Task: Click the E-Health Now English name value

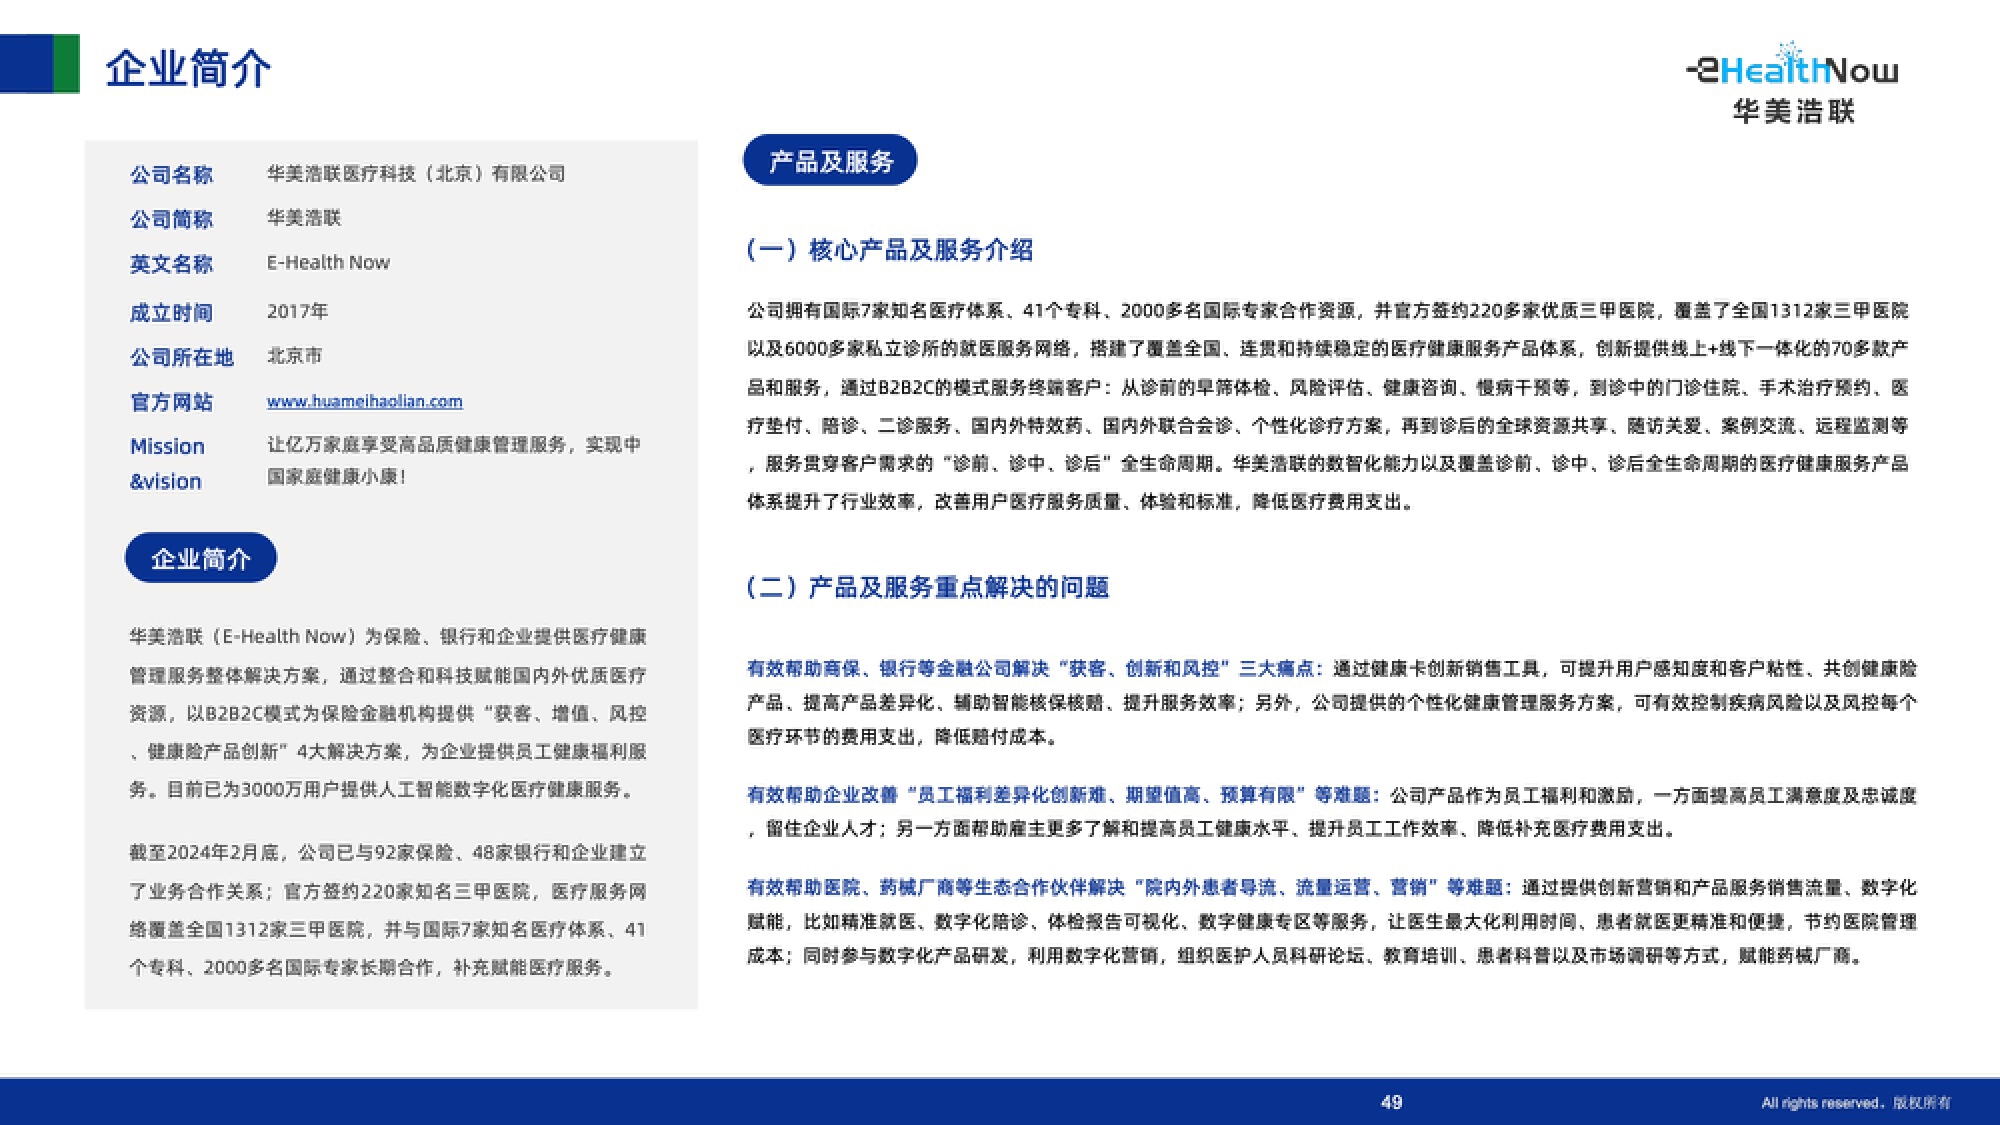Action: point(328,263)
